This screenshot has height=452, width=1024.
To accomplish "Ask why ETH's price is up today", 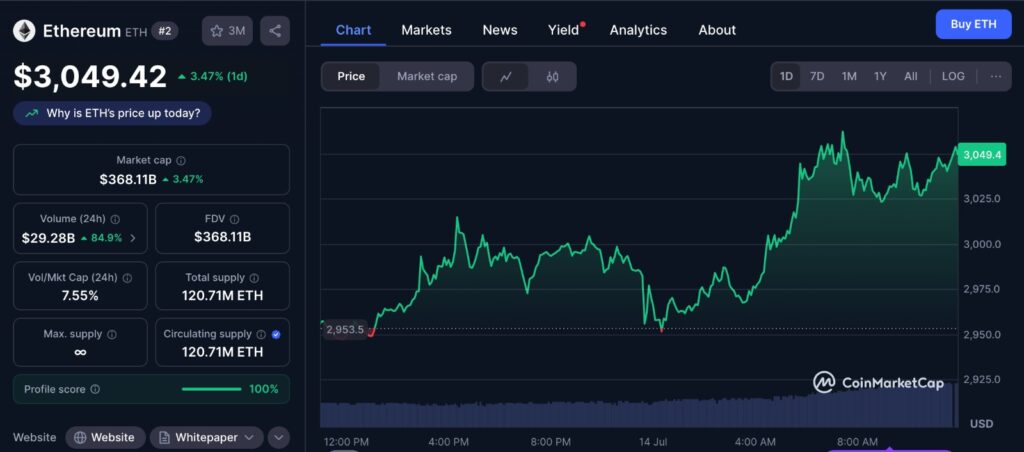I will [x=112, y=114].
